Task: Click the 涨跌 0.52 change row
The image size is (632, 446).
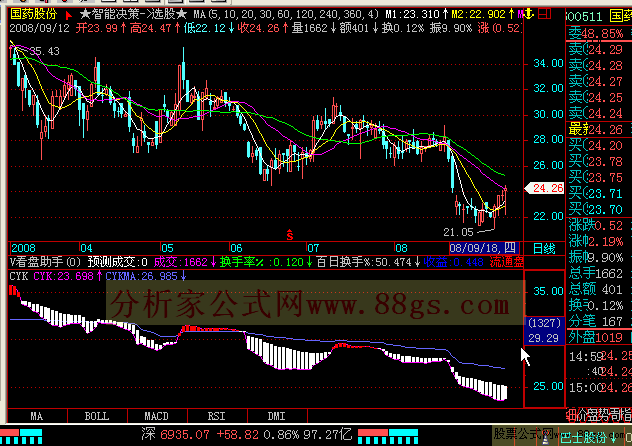Action: [x=599, y=225]
